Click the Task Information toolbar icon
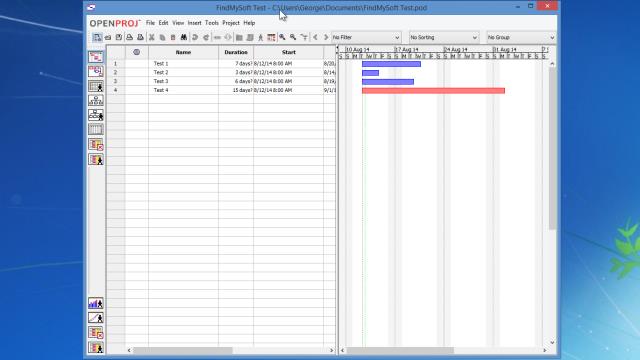The image size is (640, 360). coord(239,38)
